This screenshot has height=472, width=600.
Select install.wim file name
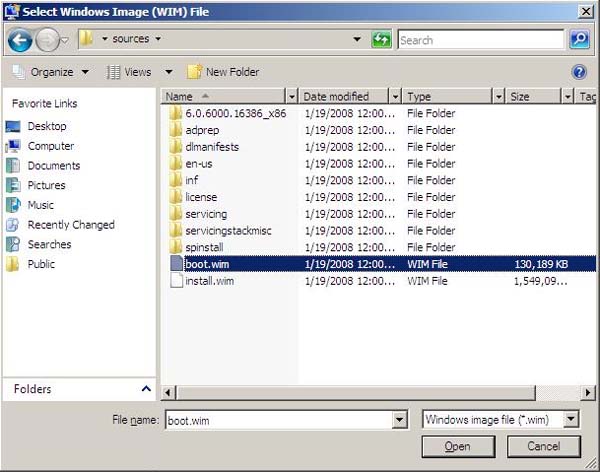tap(210, 281)
